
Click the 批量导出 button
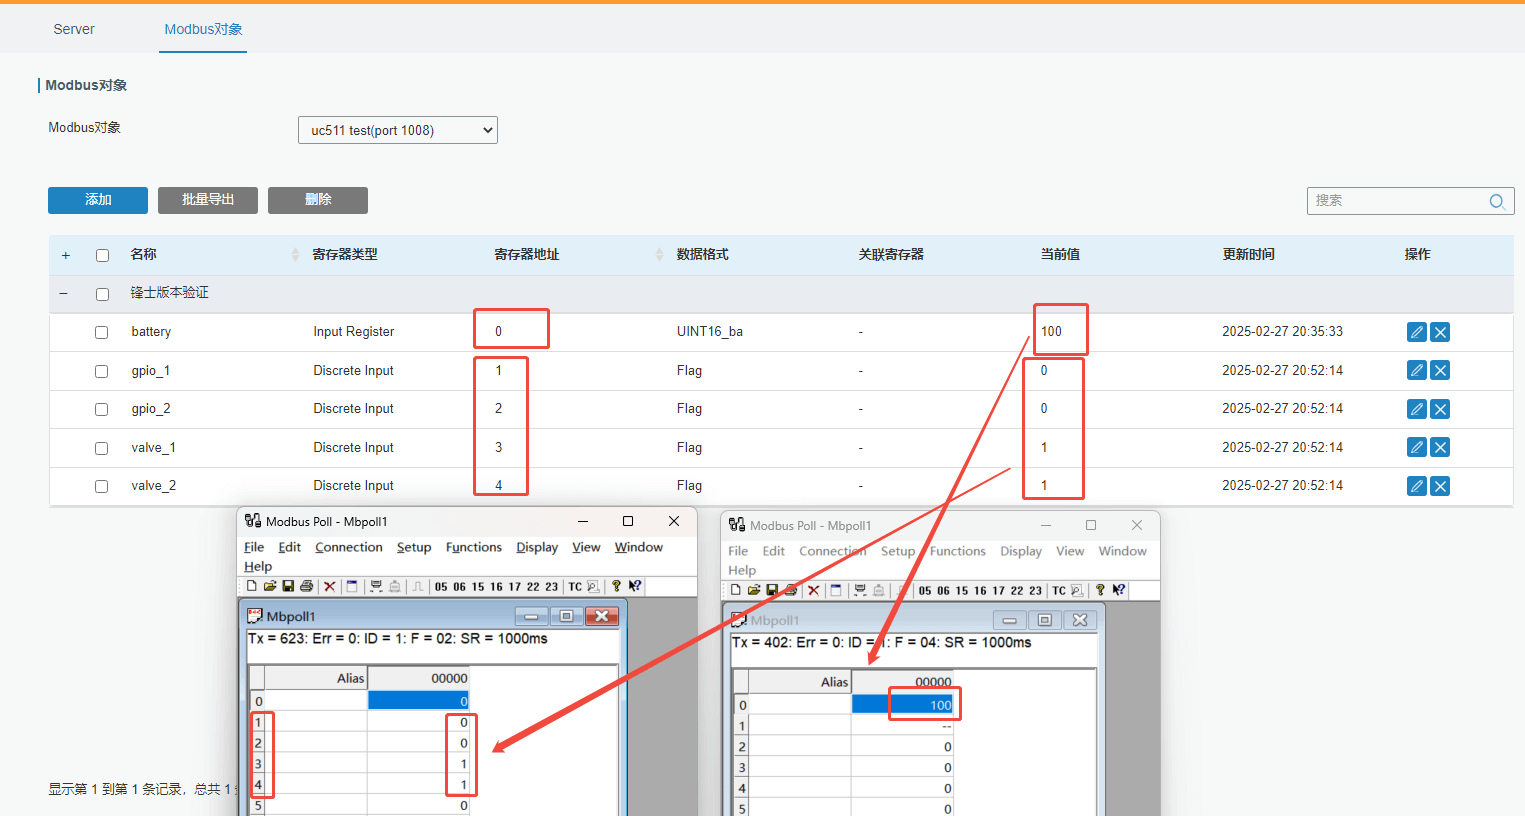pyautogui.click(x=208, y=200)
